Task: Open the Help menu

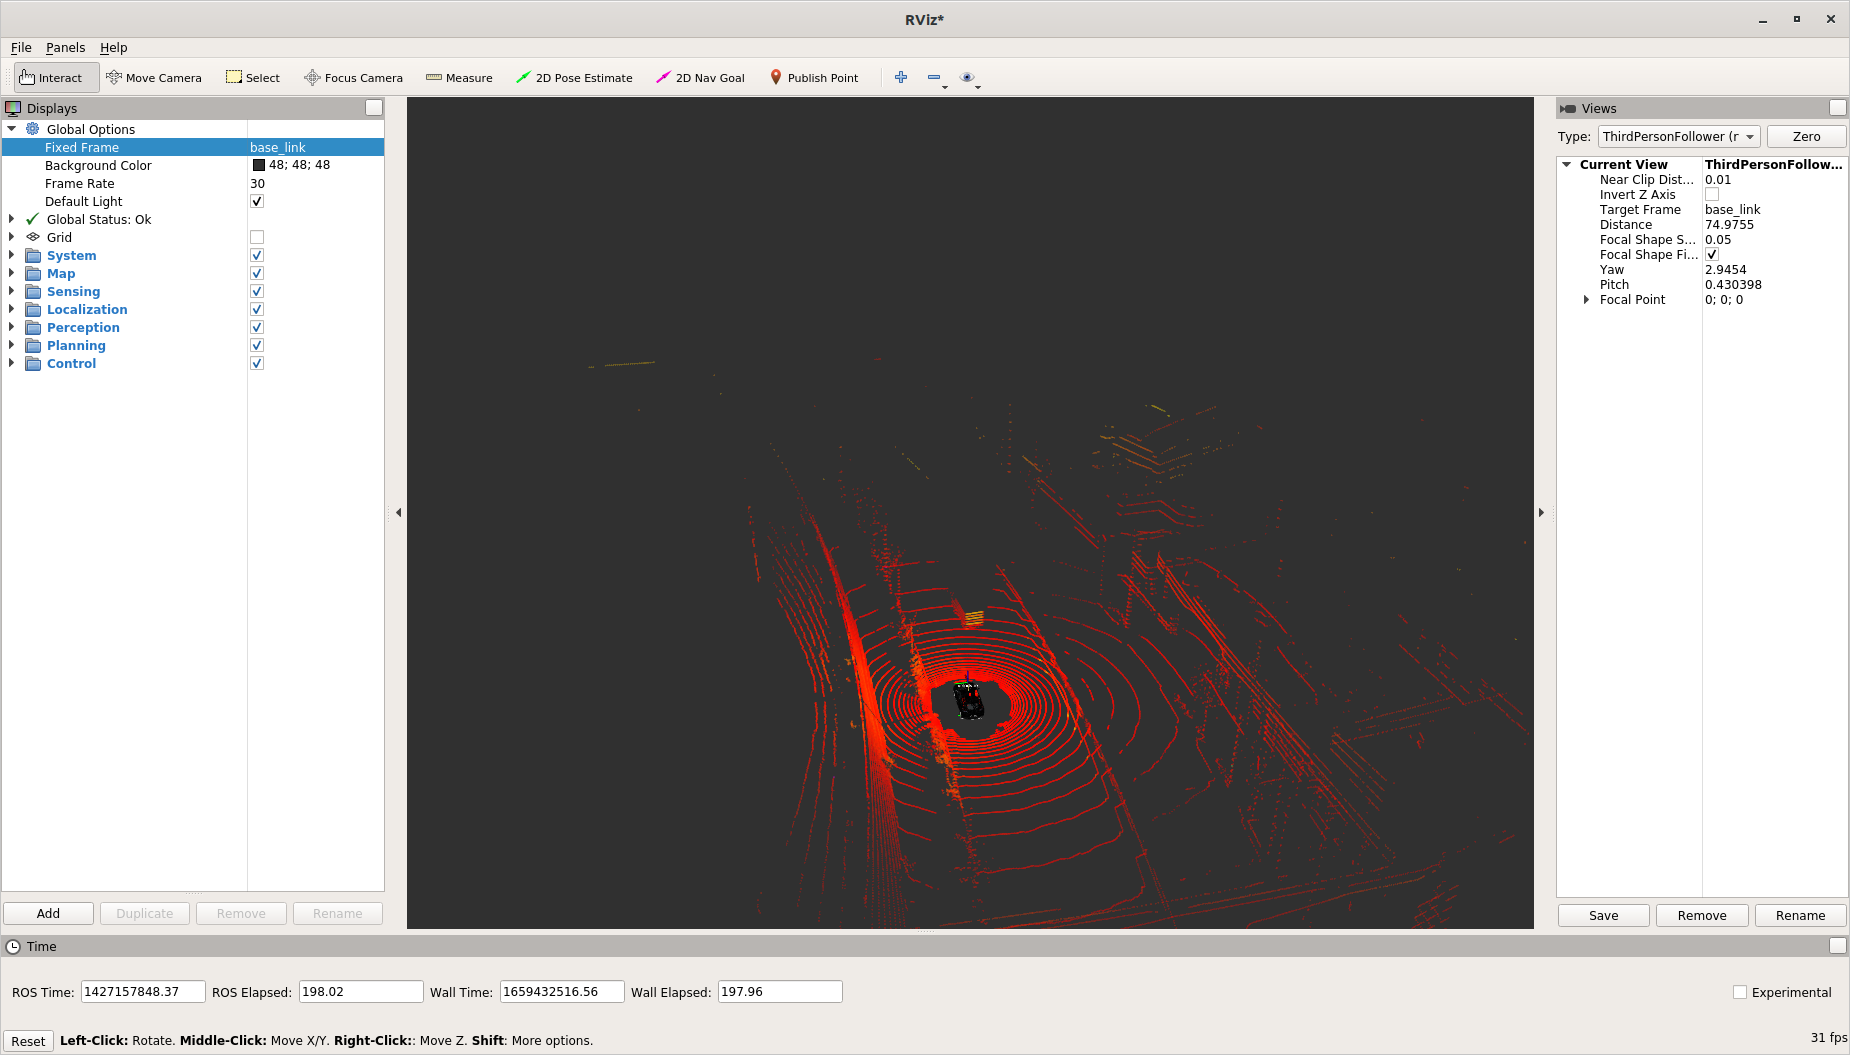Action: click(x=113, y=47)
